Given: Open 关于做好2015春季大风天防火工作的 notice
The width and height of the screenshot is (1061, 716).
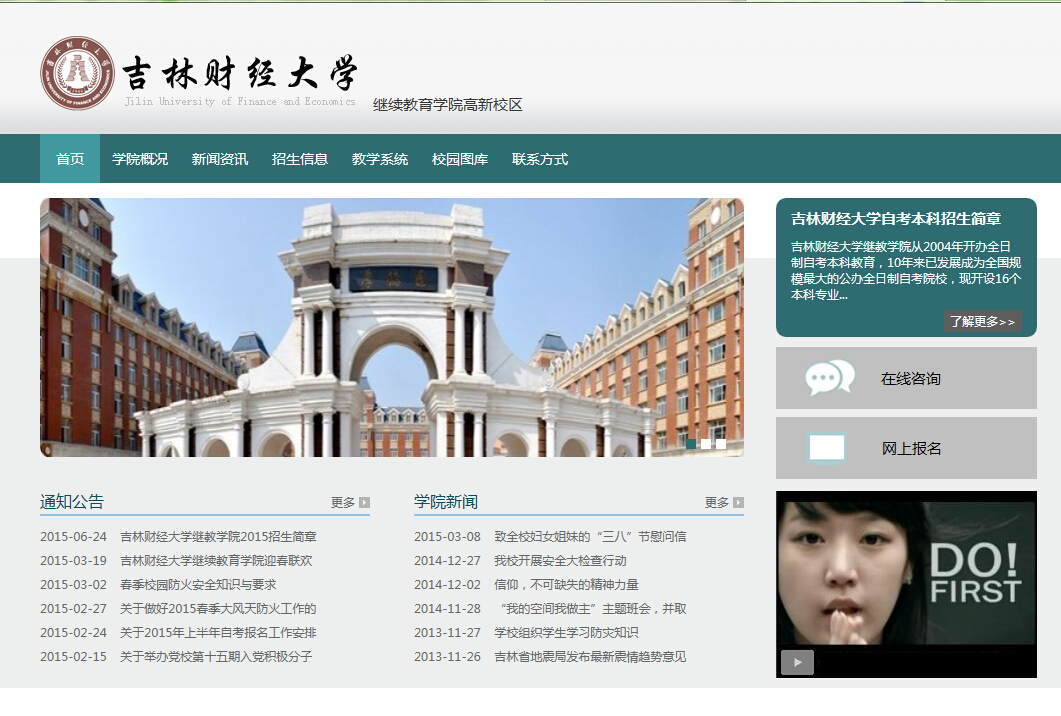Looking at the screenshot, I should (218, 608).
